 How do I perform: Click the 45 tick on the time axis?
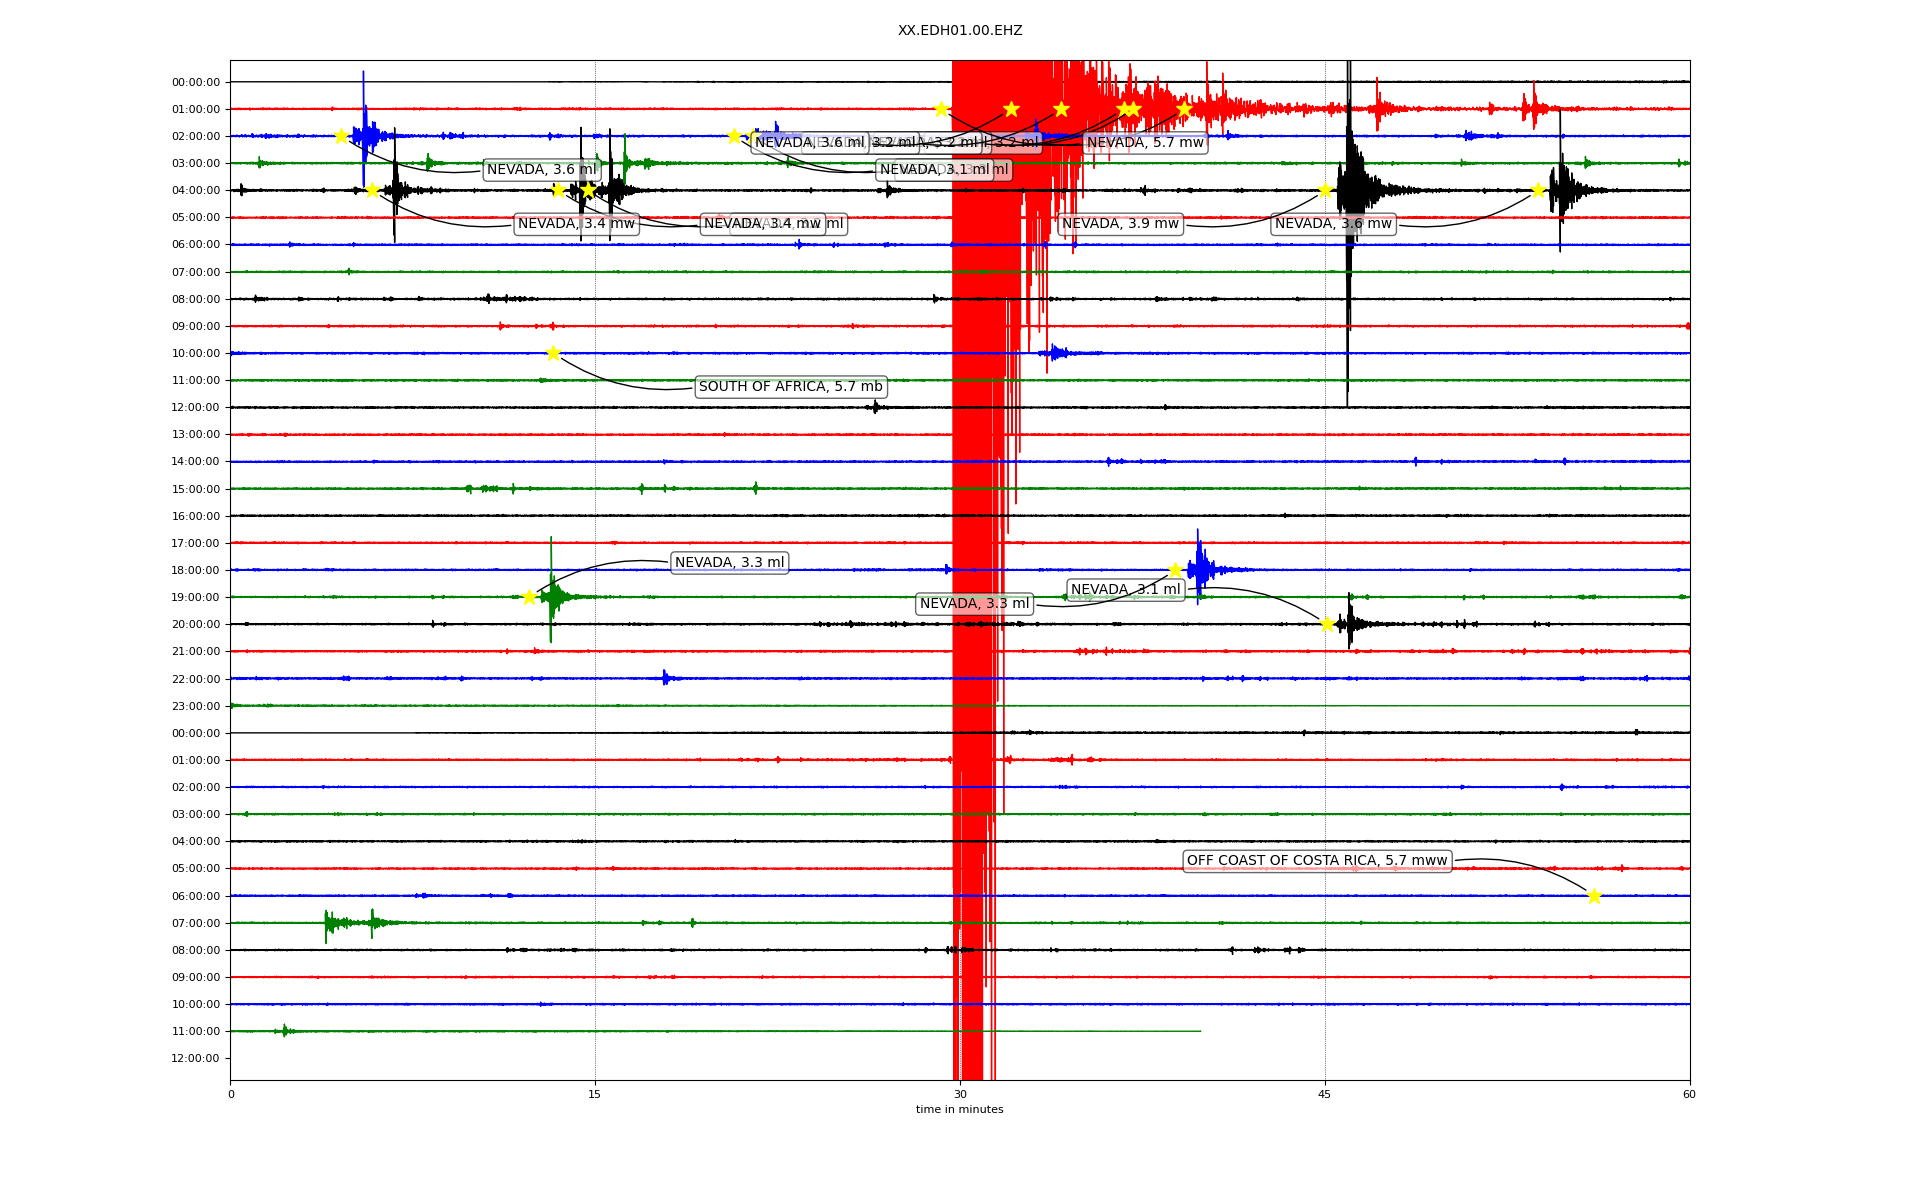pos(1324,1094)
